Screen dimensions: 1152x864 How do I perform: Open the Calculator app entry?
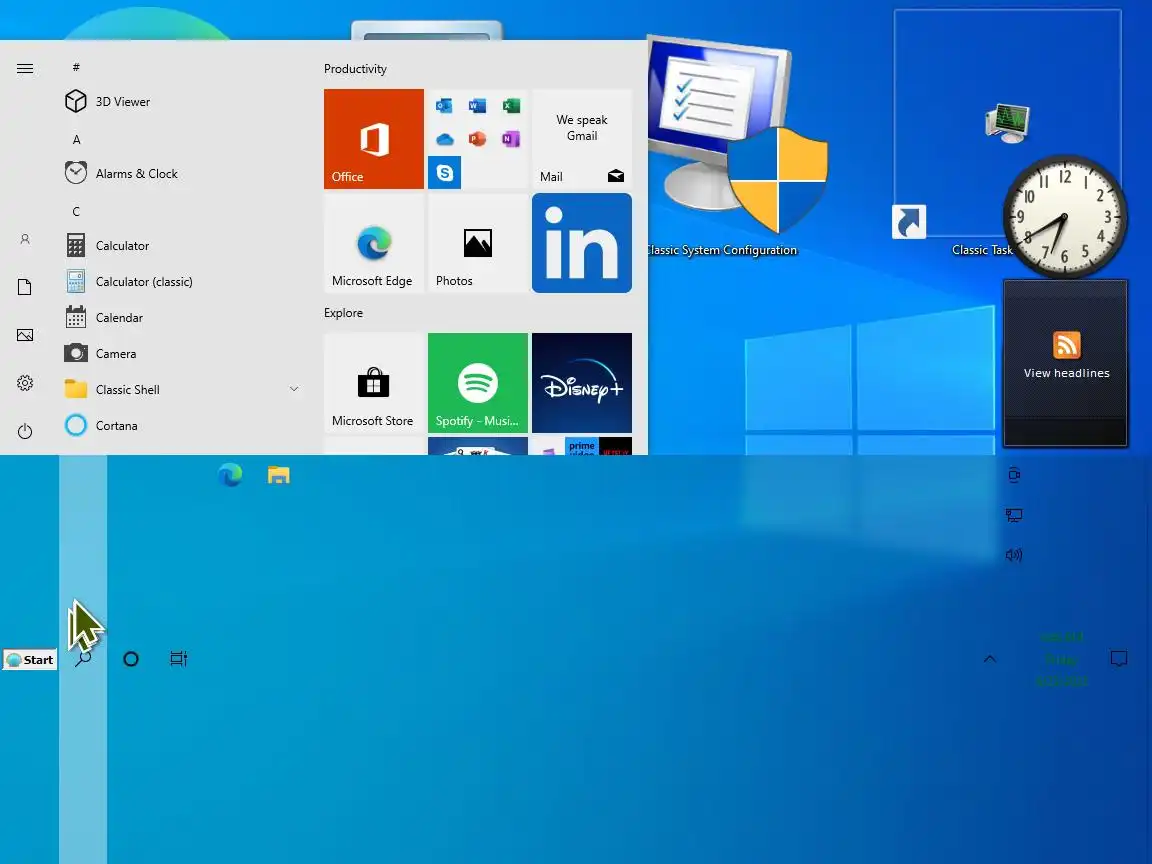[184, 245]
